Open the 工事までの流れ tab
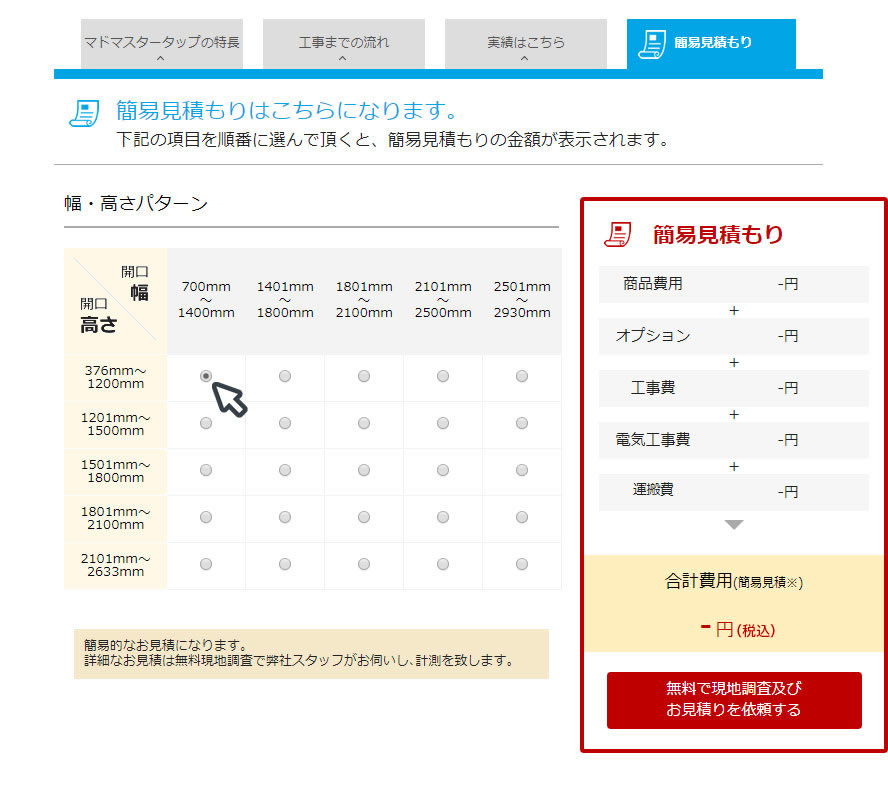The image size is (888, 788). point(343,43)
